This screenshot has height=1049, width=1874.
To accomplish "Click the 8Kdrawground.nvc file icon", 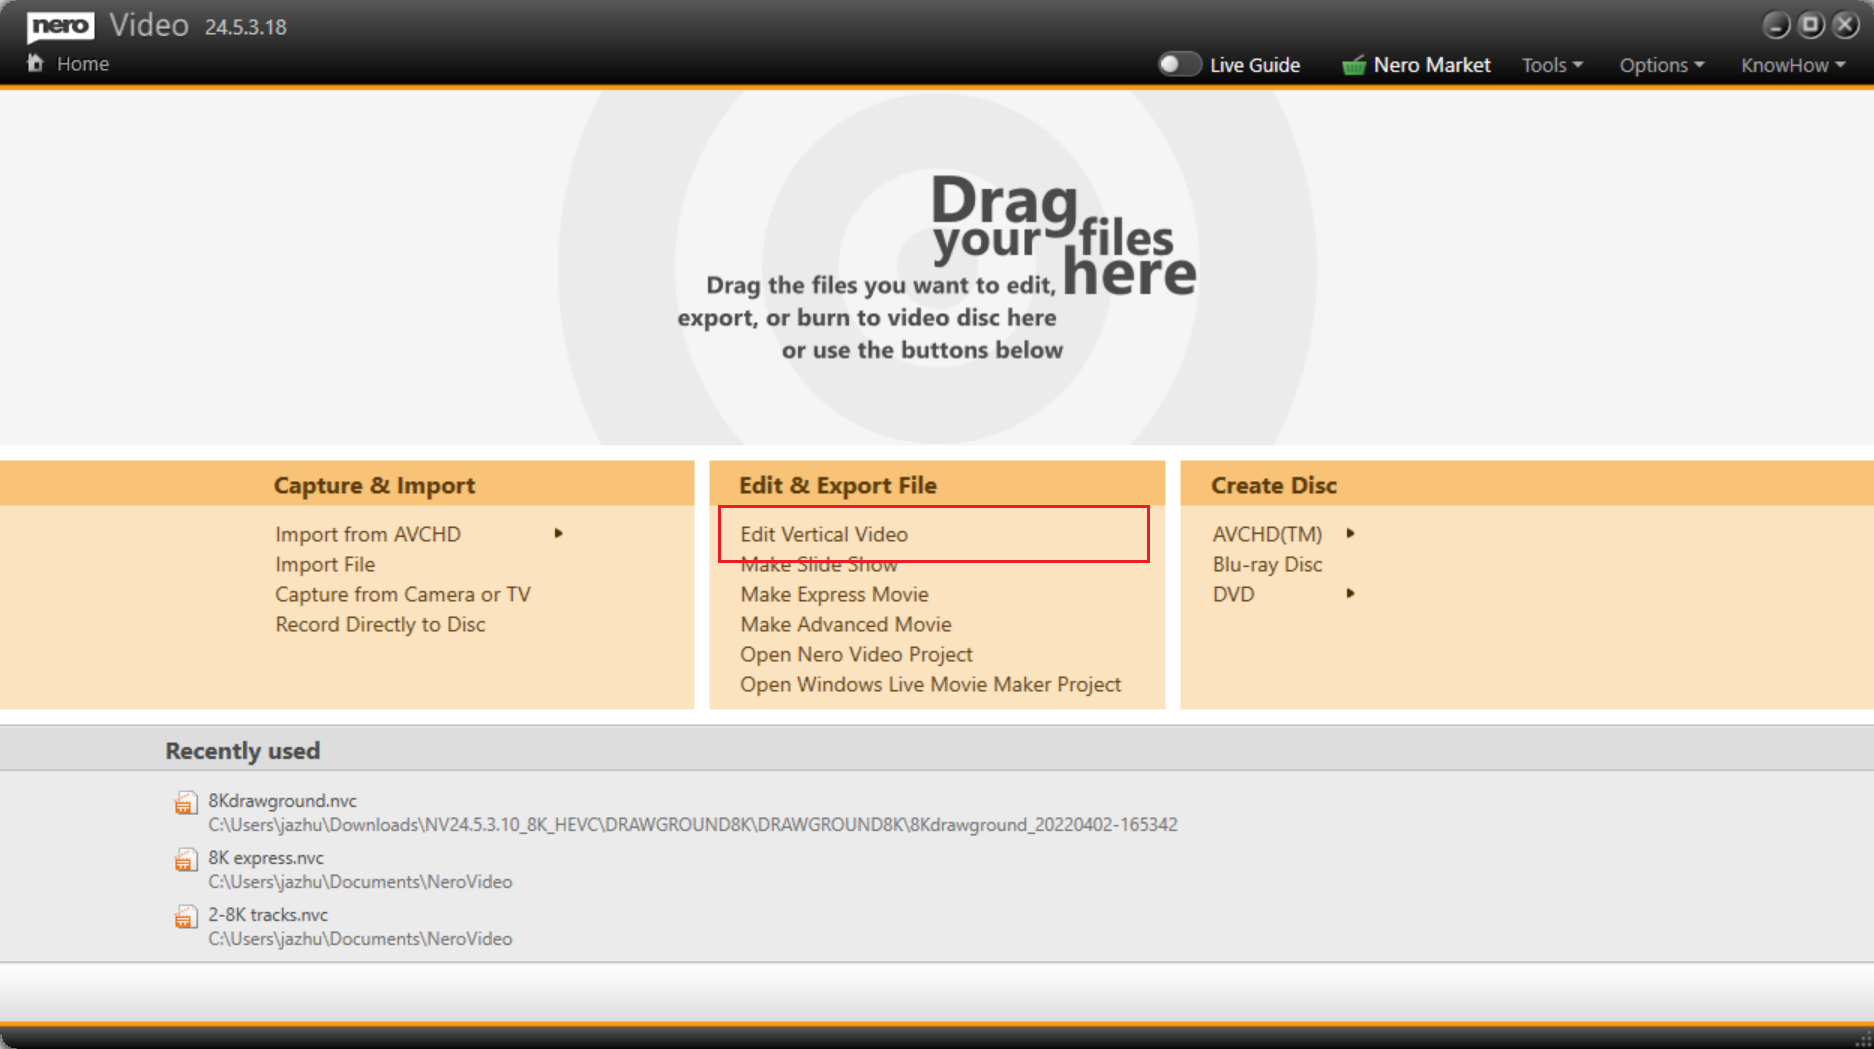I will (186, 803).
